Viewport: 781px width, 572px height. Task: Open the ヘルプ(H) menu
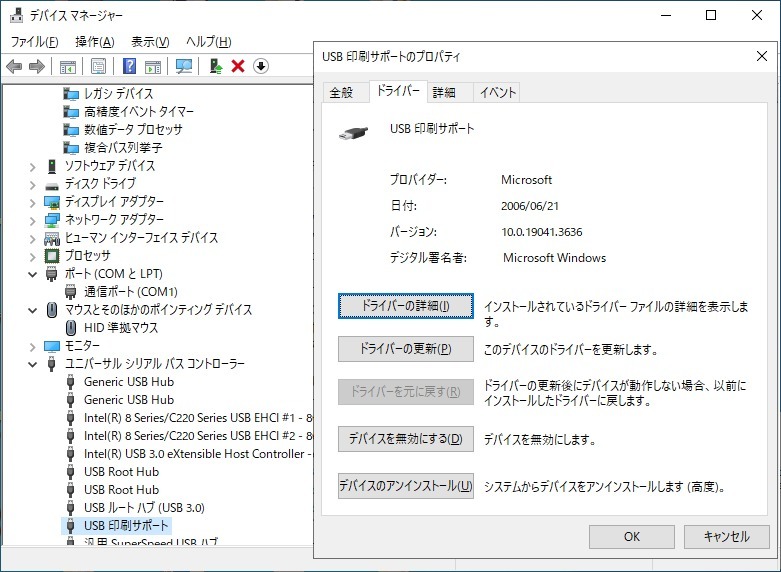coord(209,42)
